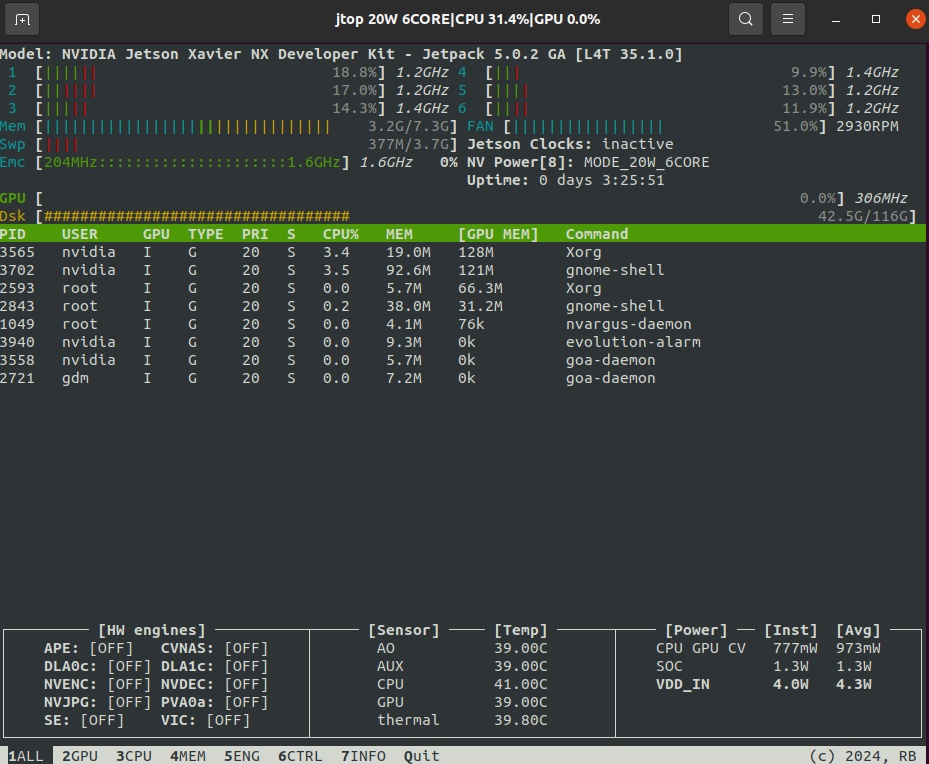This screenshot has width=929, height=764.
Task: Switch to the 3CPU tab
Action: click(134, 756)
